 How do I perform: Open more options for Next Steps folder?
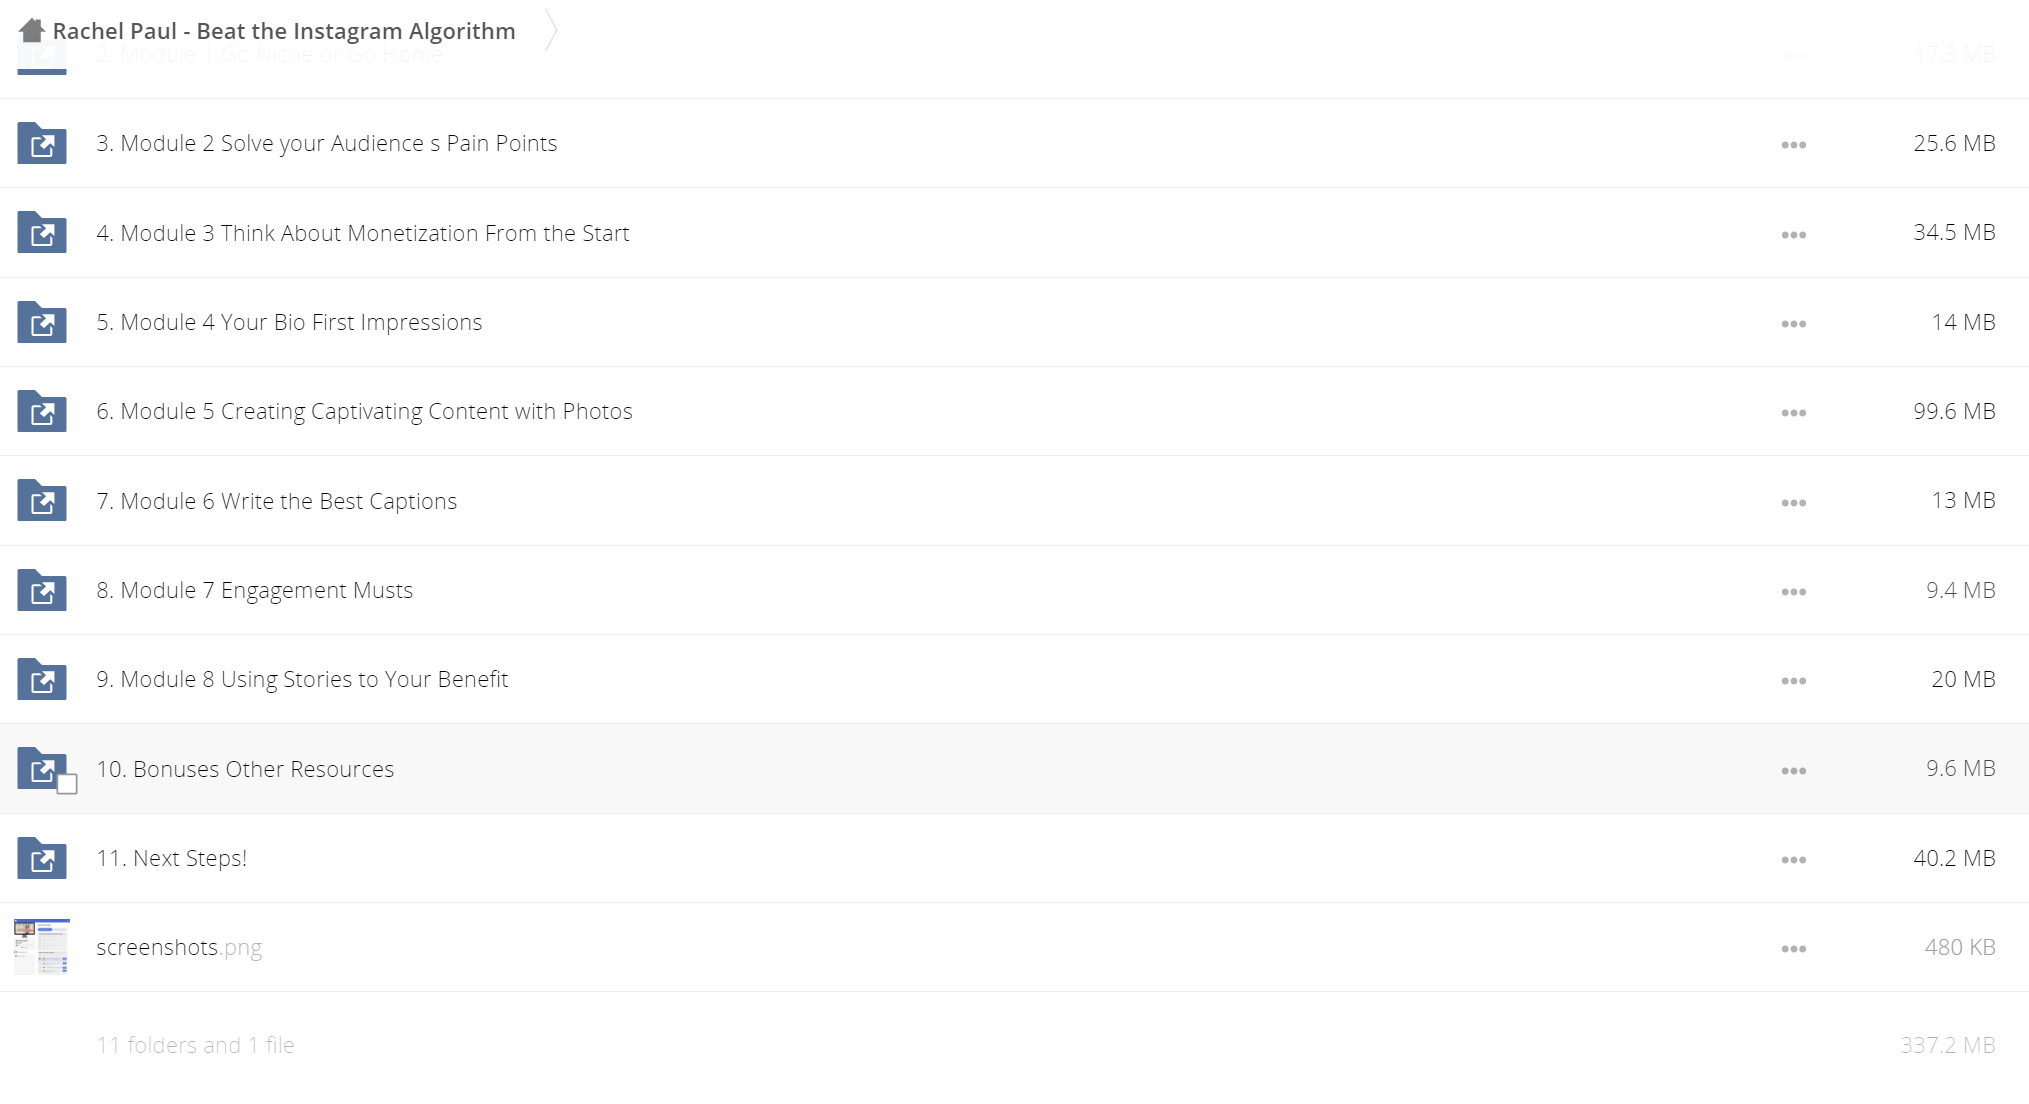point(1793,860)
